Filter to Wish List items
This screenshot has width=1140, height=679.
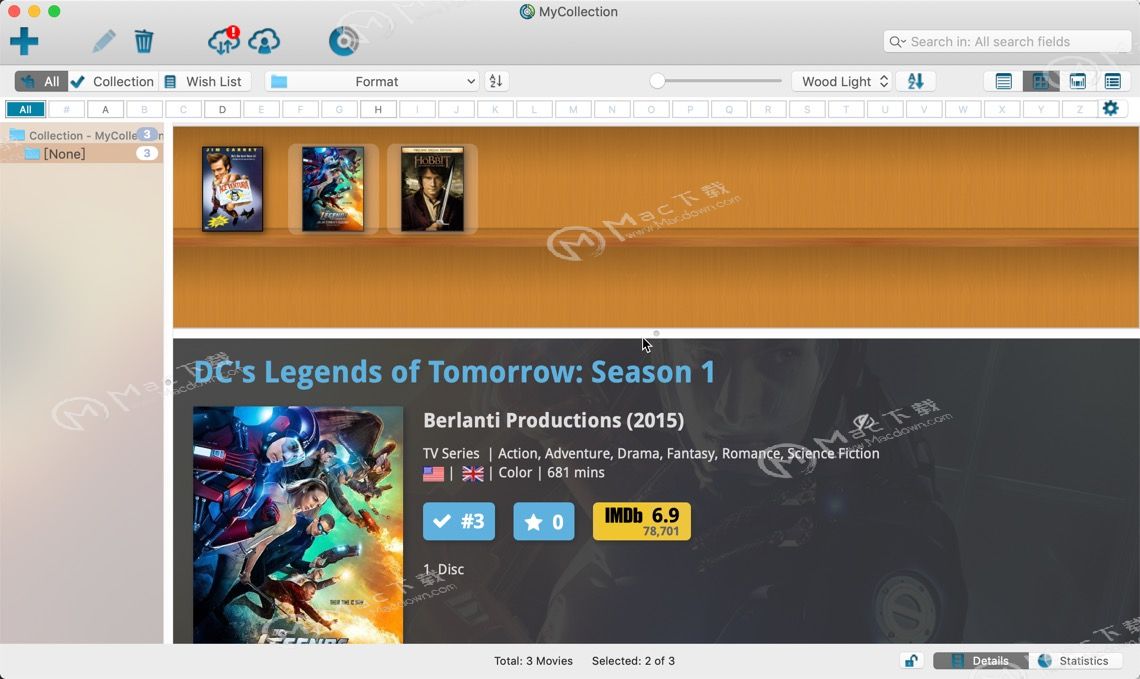tap(204, 81)
